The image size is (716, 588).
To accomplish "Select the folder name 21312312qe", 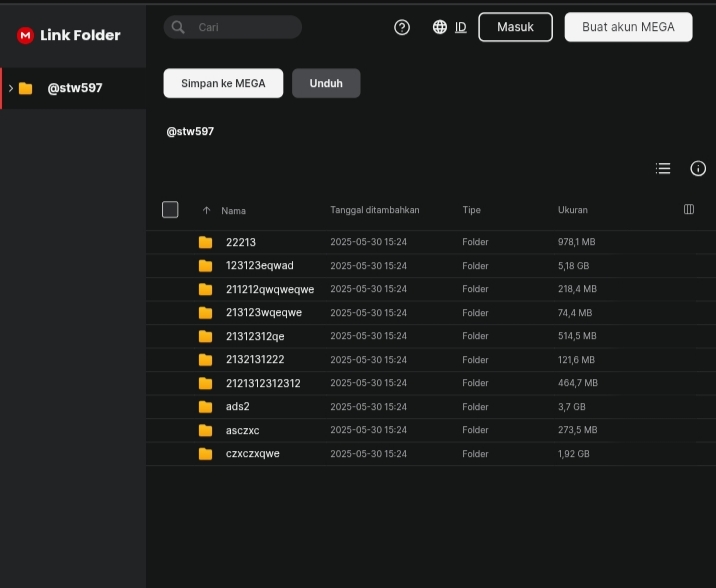I will (x=255, y=336).
